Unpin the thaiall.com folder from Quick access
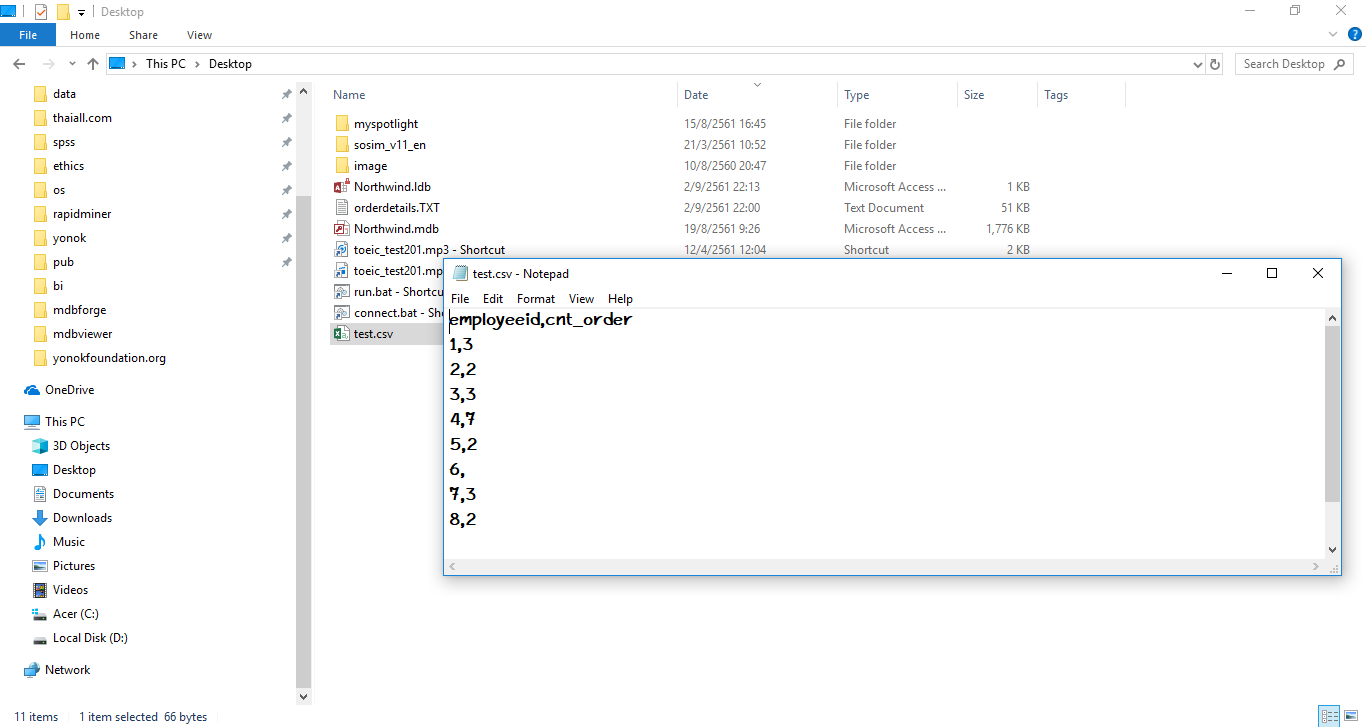Screen dimensions: 1366x727 tap(286, 118)
